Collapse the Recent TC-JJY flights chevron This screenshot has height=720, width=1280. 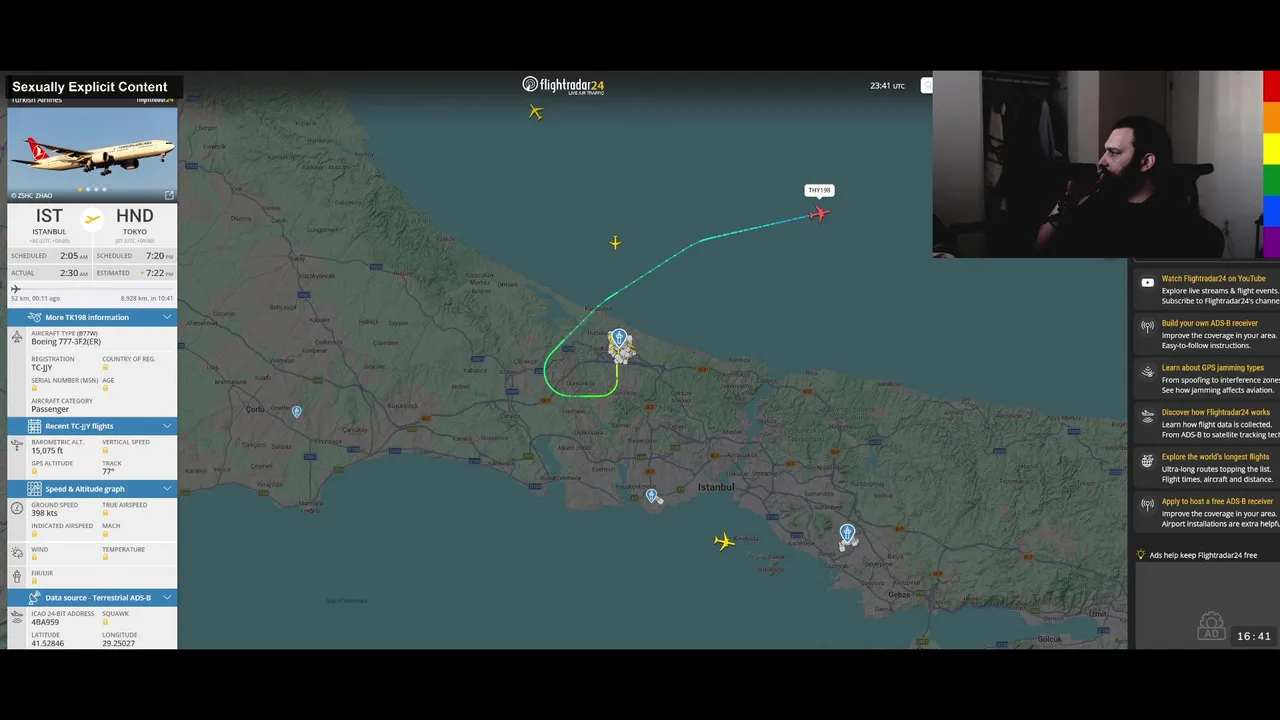(x=167, y=426)
